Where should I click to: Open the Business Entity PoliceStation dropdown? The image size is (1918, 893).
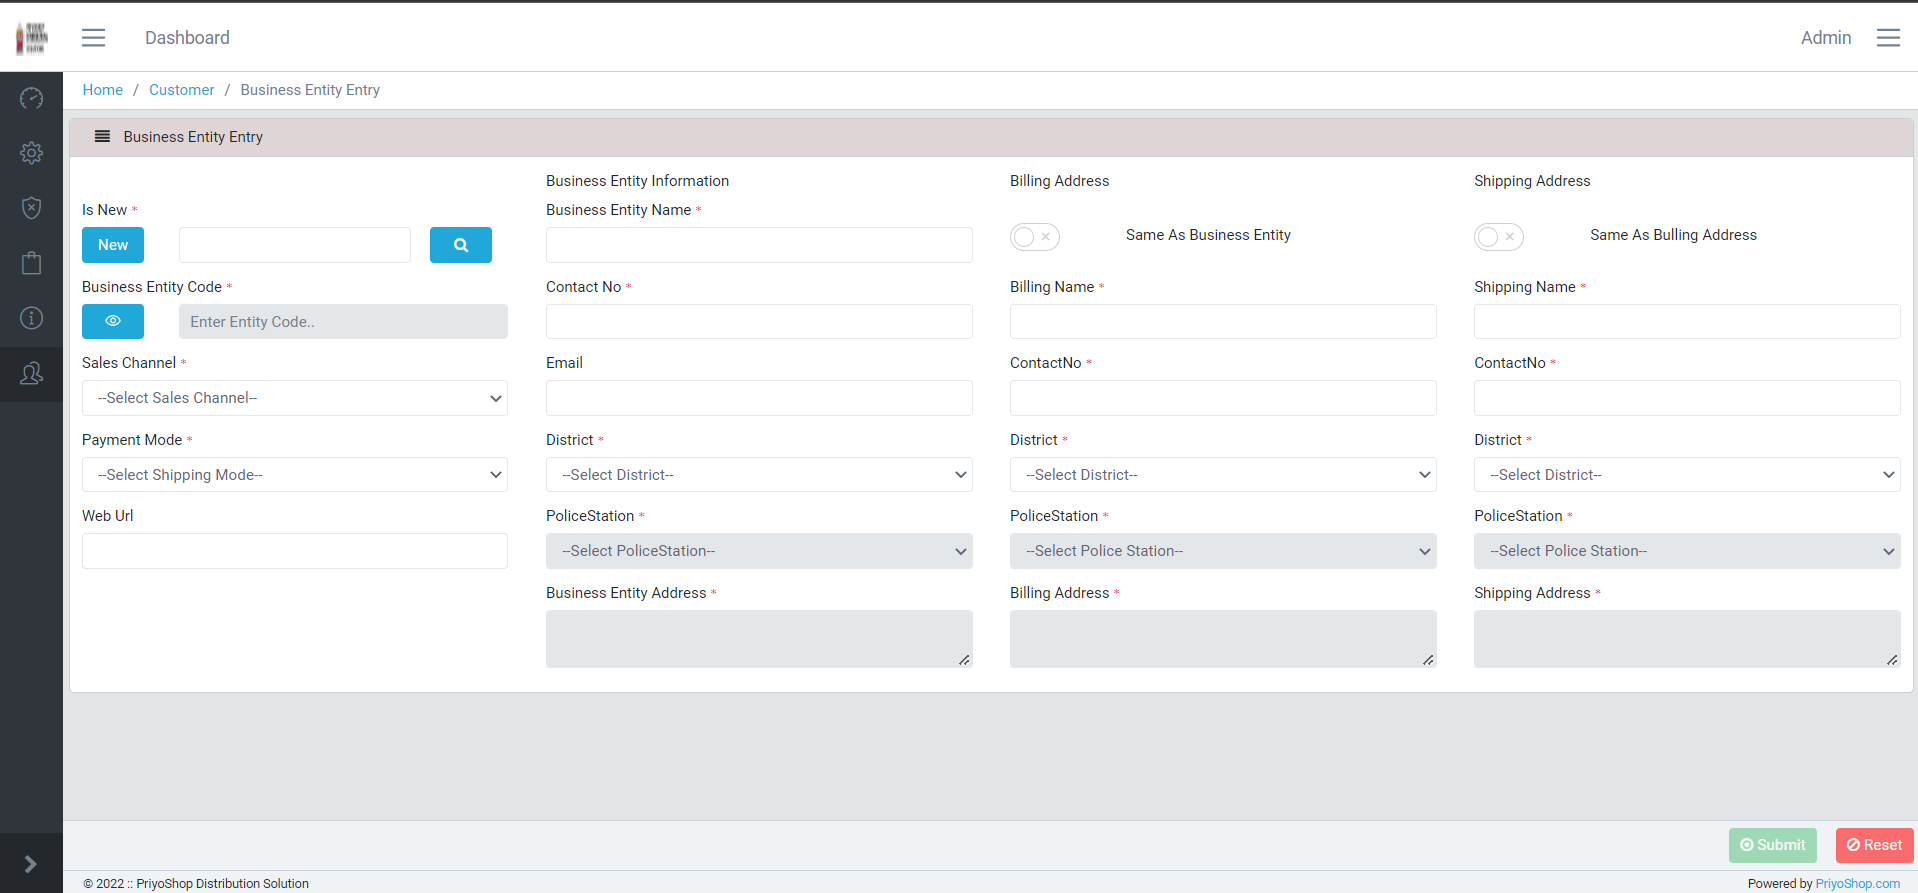coord(759,551)
